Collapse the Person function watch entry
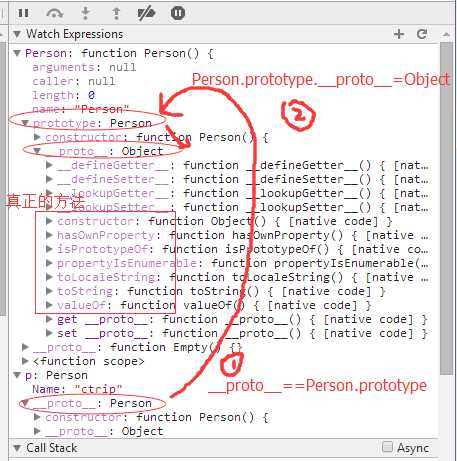 click(17, 53)
